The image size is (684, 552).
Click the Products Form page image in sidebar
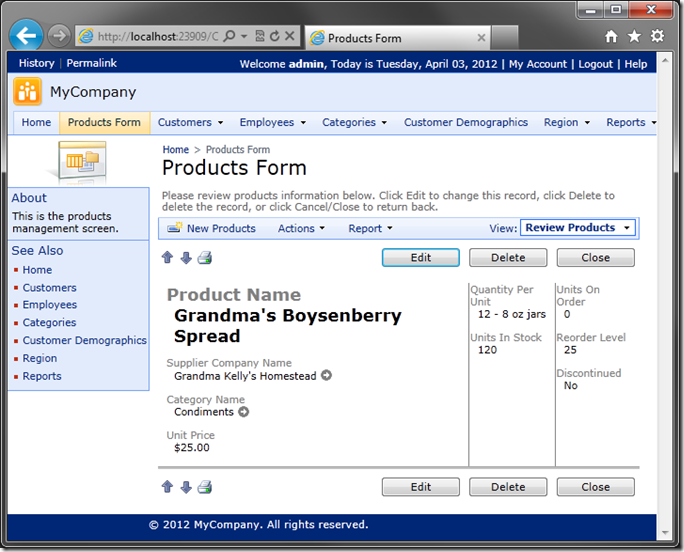coord(81,162)
